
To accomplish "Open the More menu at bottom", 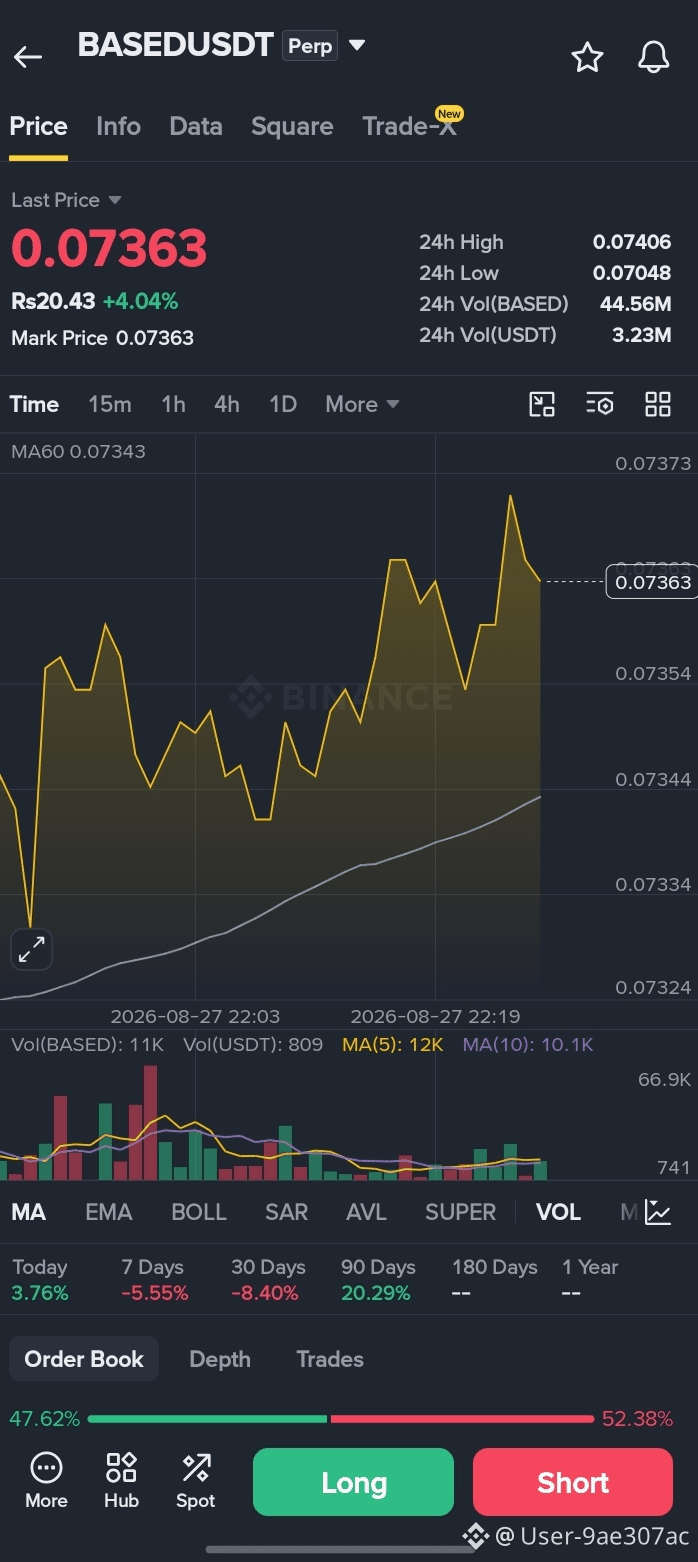I will pos(46,1481).
